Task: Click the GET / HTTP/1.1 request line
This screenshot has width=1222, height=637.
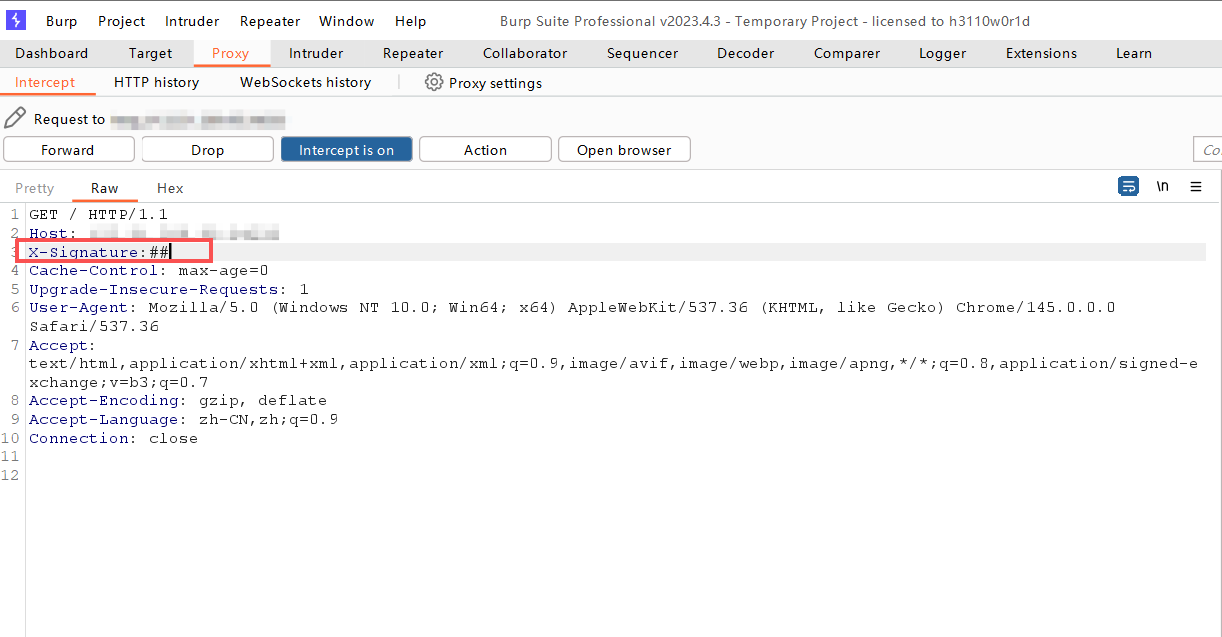Action: (x=98, y=214)
